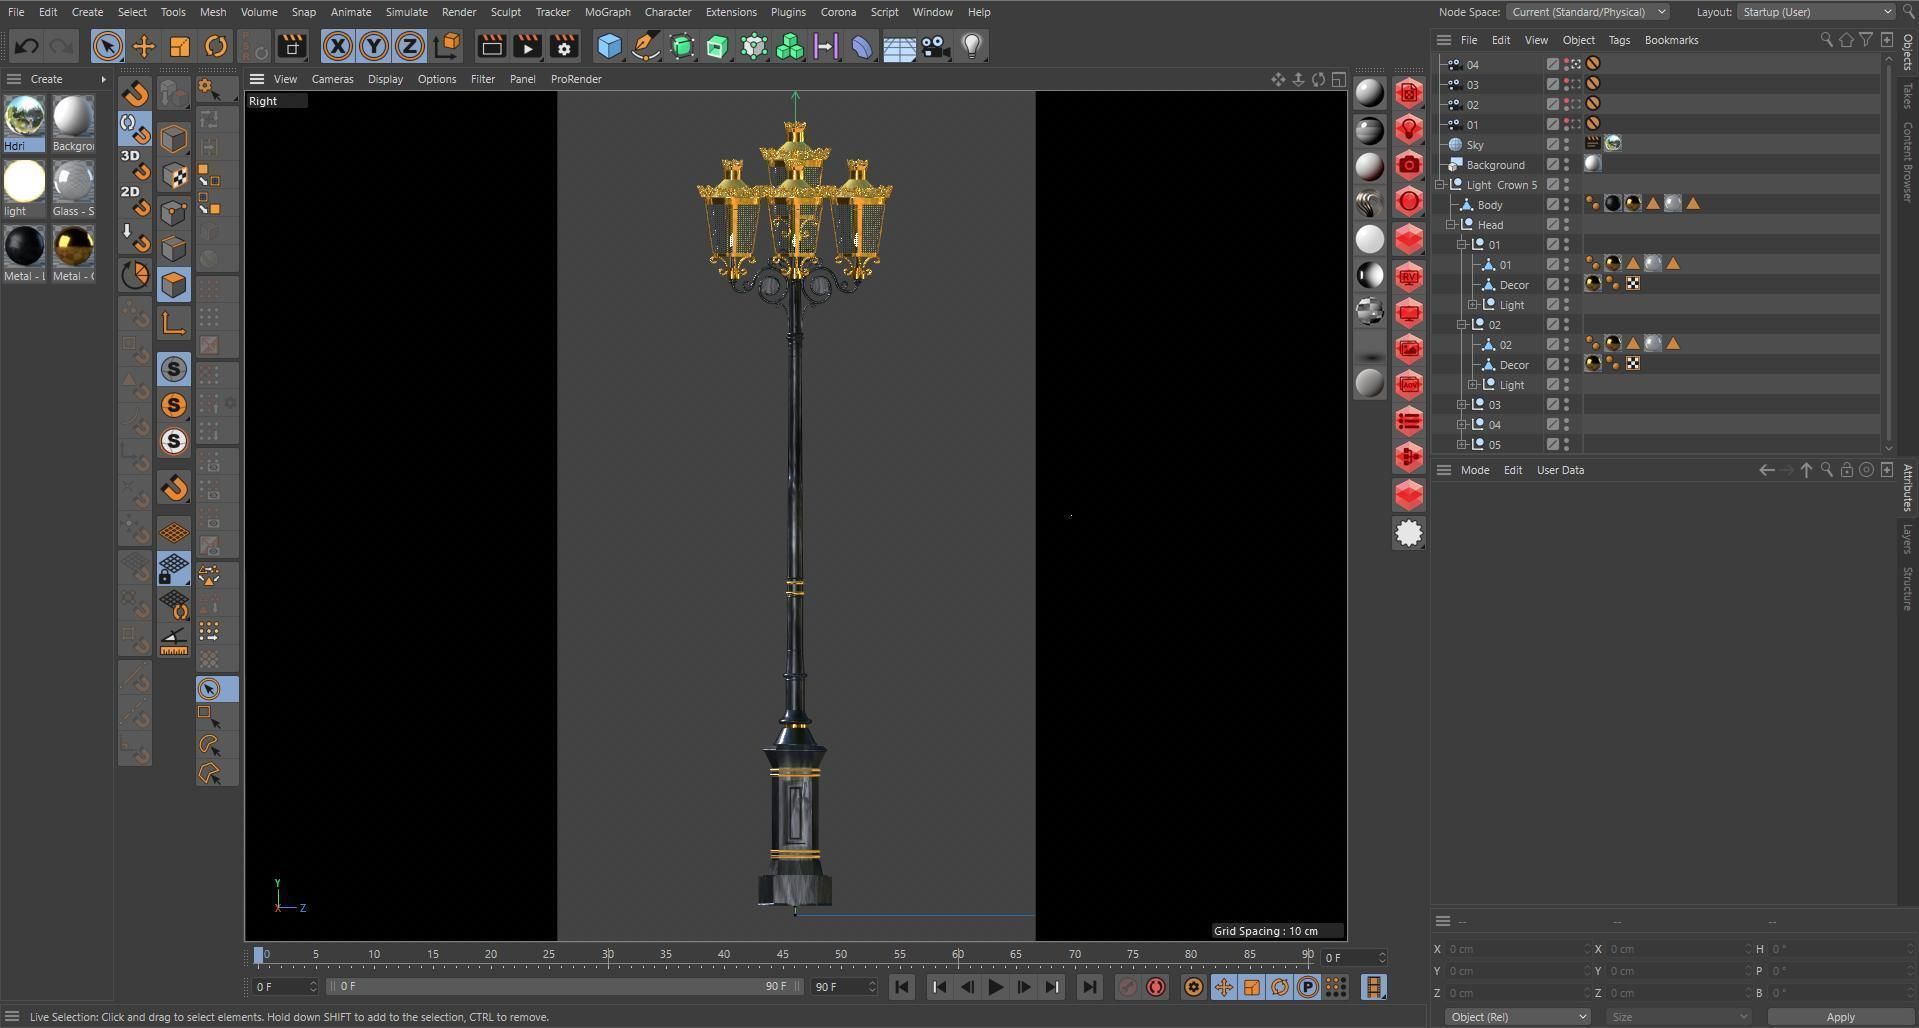Toggle X axis lock
Image resolution: width=1919 pixels, height=1028 pixels.
click(338, 46)
